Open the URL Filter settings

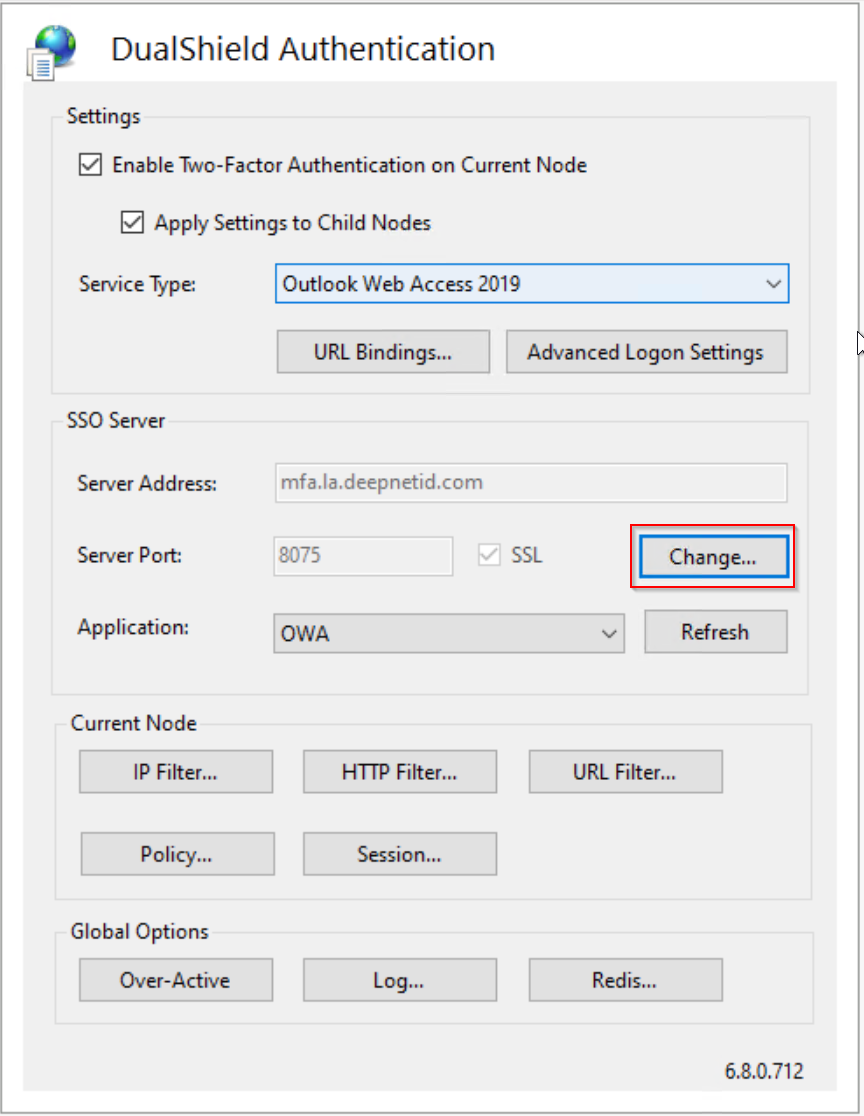[x=624, y=772]
